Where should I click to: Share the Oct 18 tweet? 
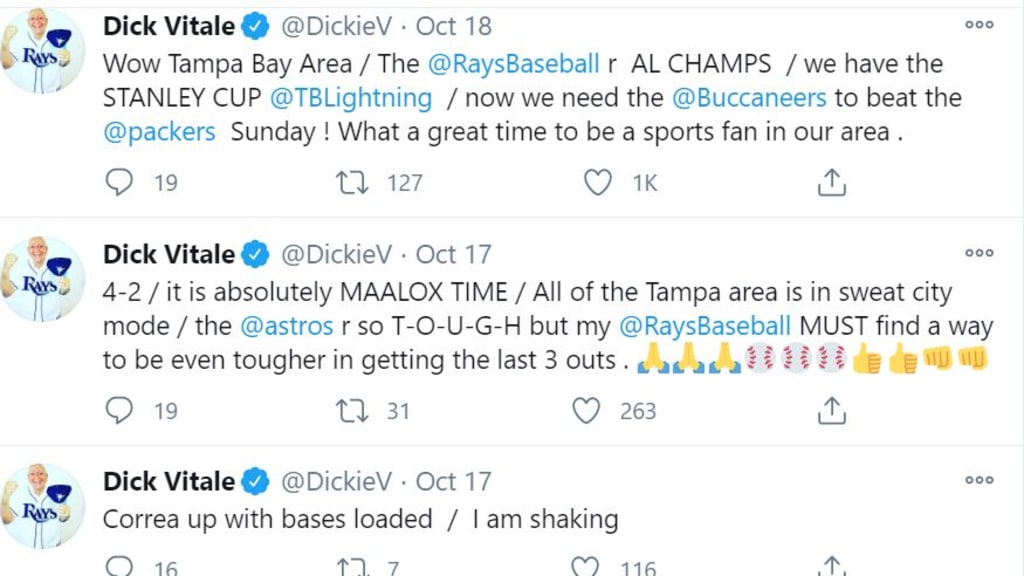point(832,182)
